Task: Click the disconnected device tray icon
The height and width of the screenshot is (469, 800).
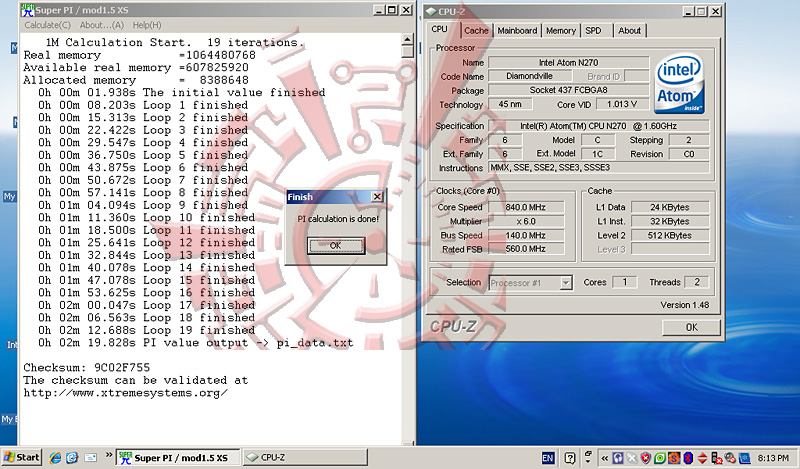Action: [x=716, y=458]
